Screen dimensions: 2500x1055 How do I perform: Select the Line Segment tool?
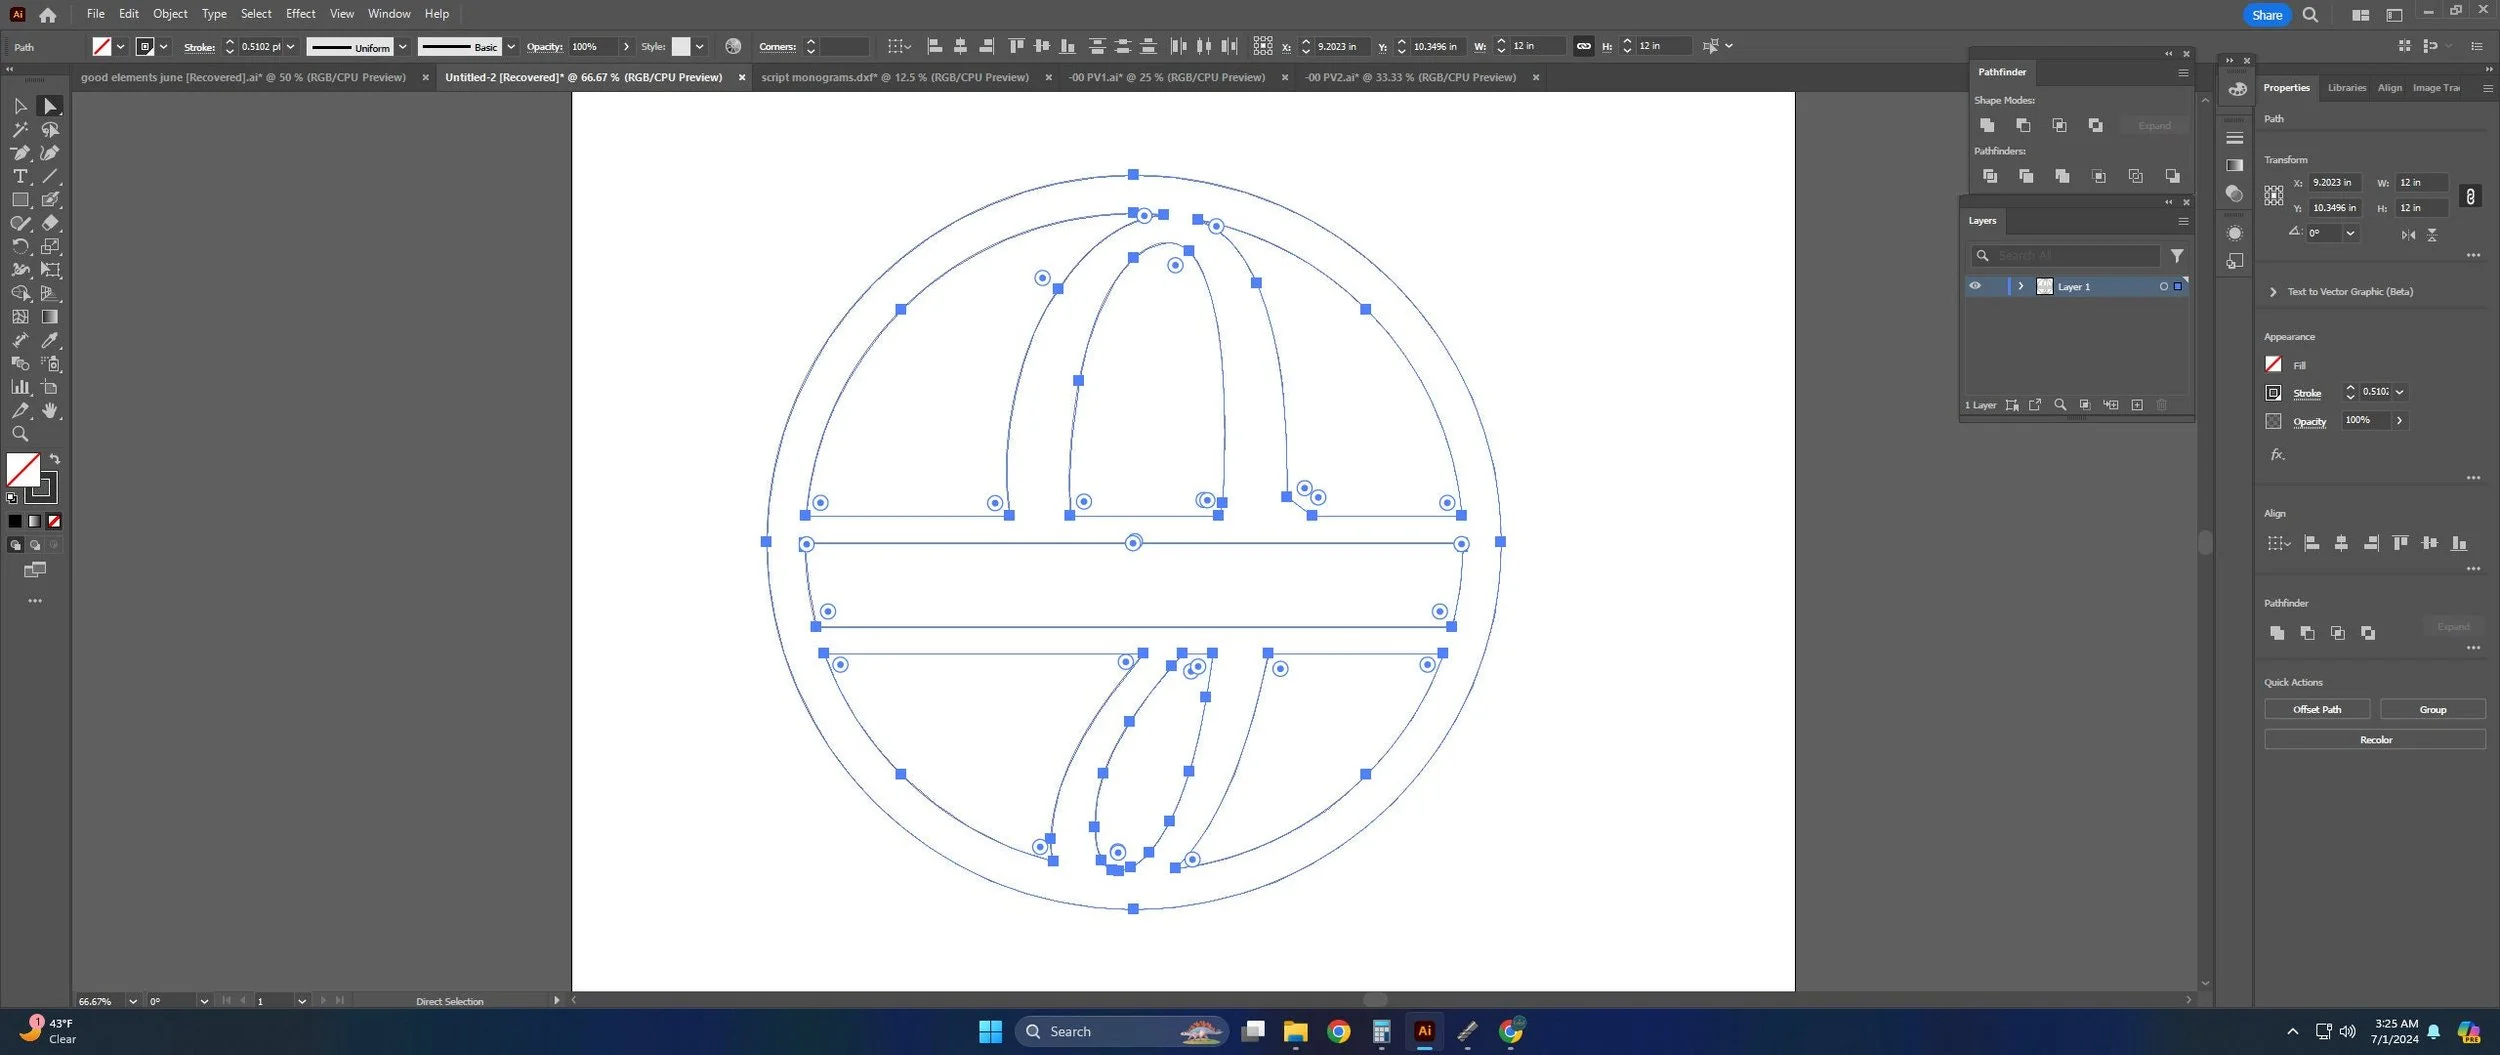tap(50, 176)
